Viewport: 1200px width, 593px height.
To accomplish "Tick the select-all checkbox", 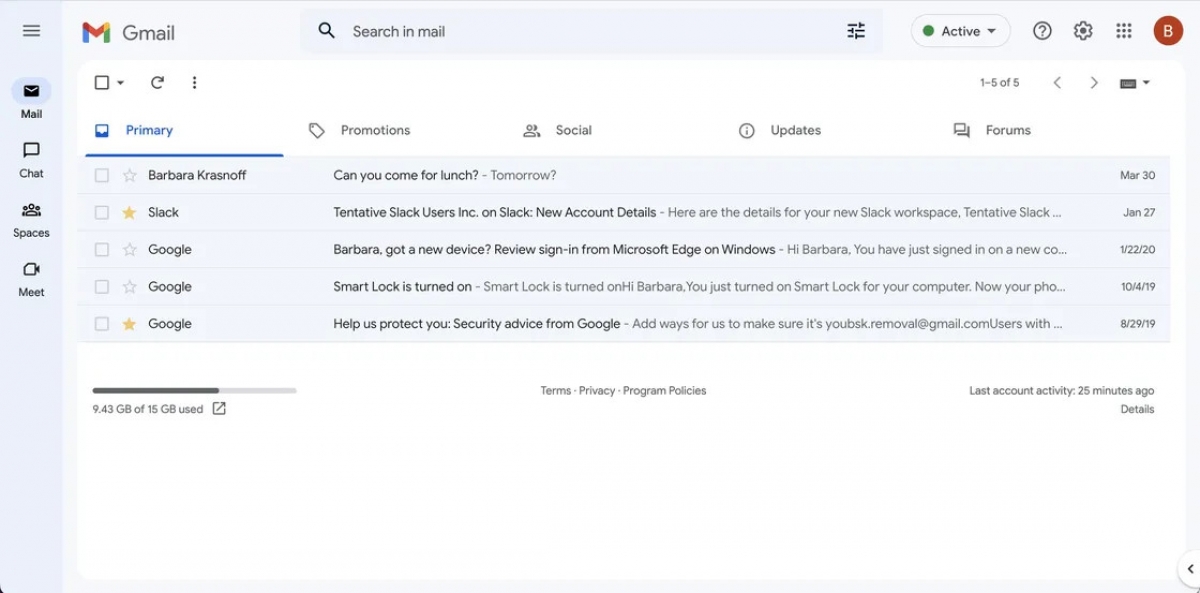I will [x=101, y=83].
